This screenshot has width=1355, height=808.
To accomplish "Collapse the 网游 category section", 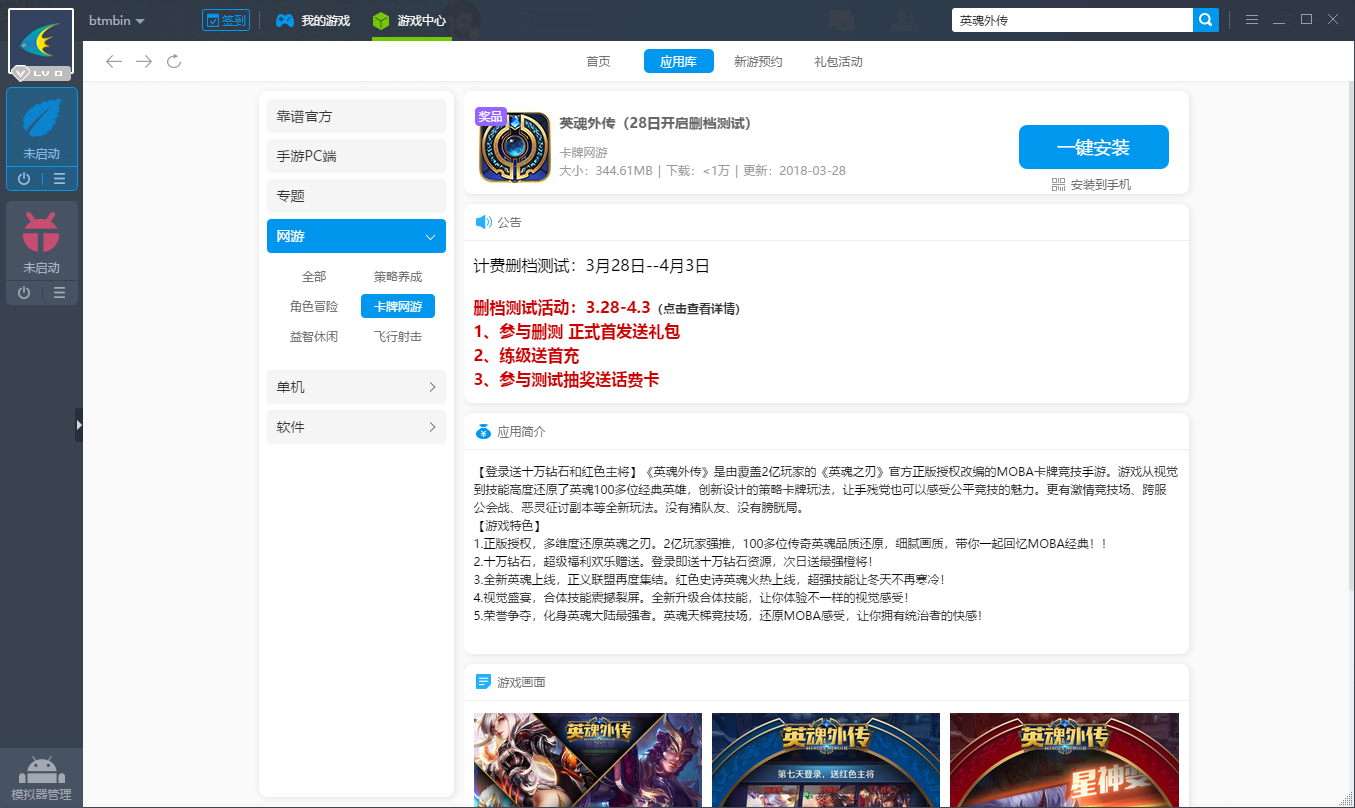I will pyautogui.click(x=356, y=236).
